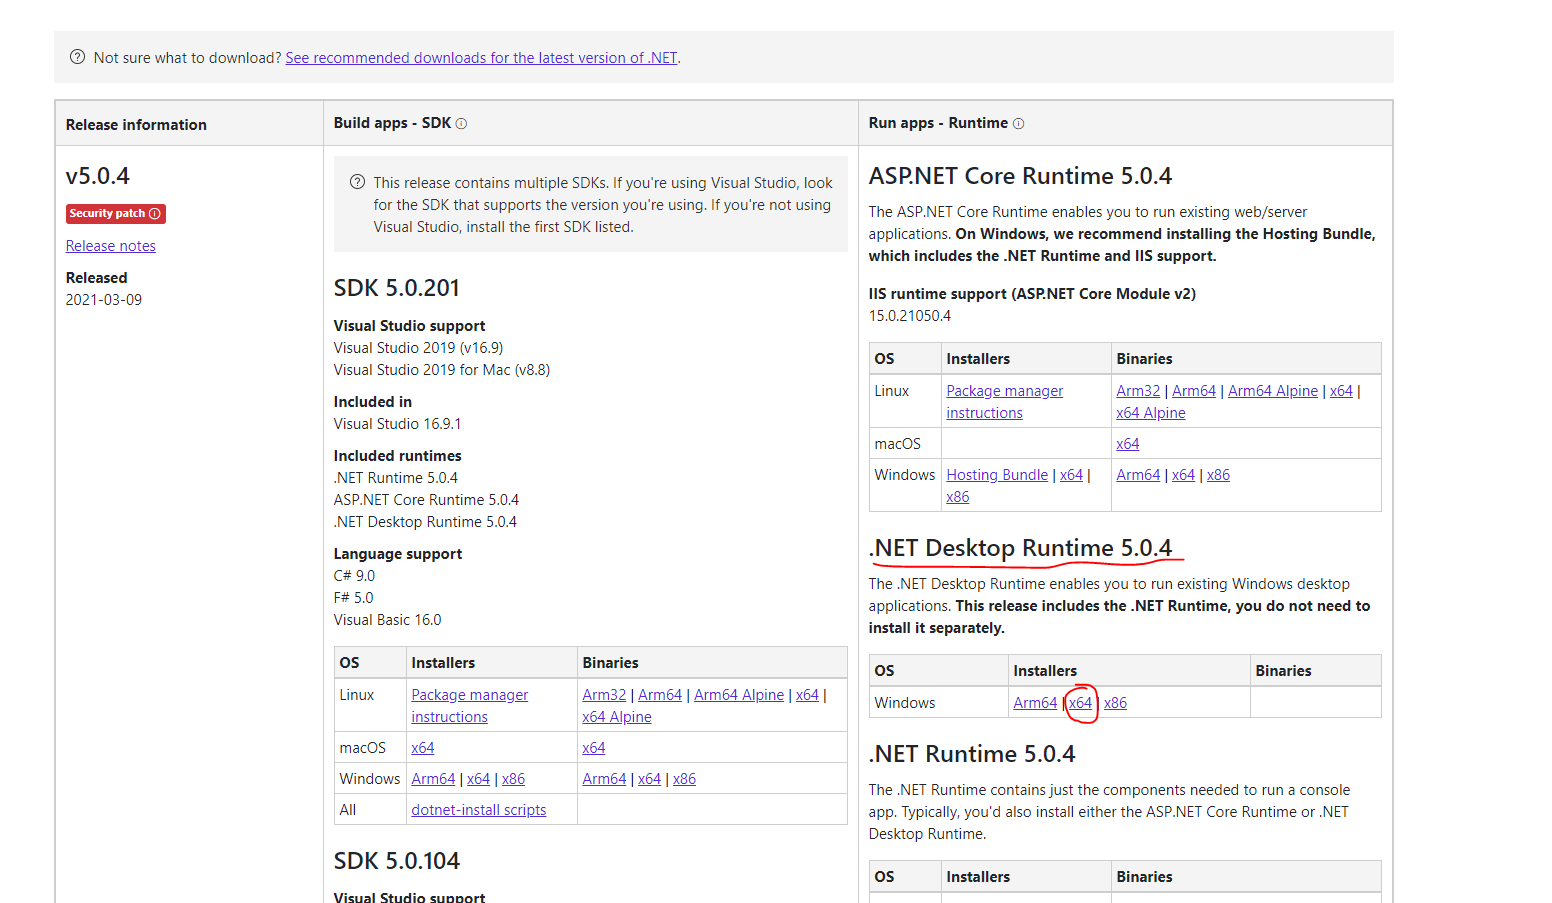Download SDK Linux x64 binary
Screen dimensions: 1552x903
[x=807, y=695]
